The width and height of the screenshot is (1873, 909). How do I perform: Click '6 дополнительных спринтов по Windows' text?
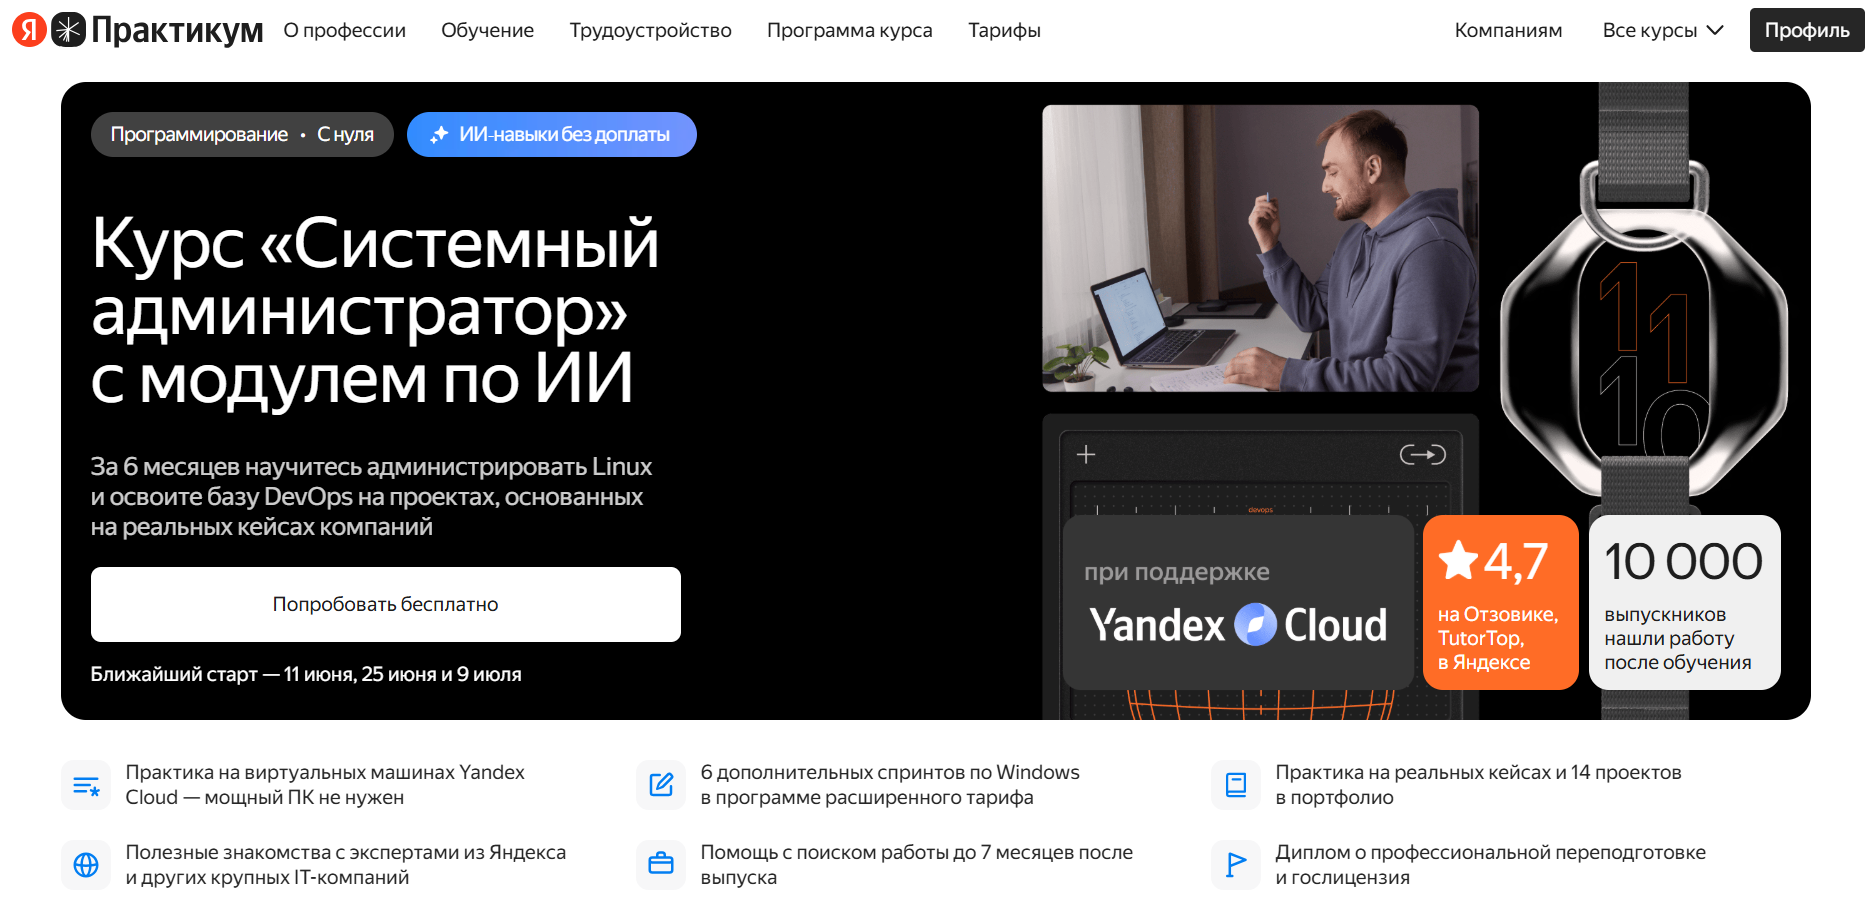point(890,785)
